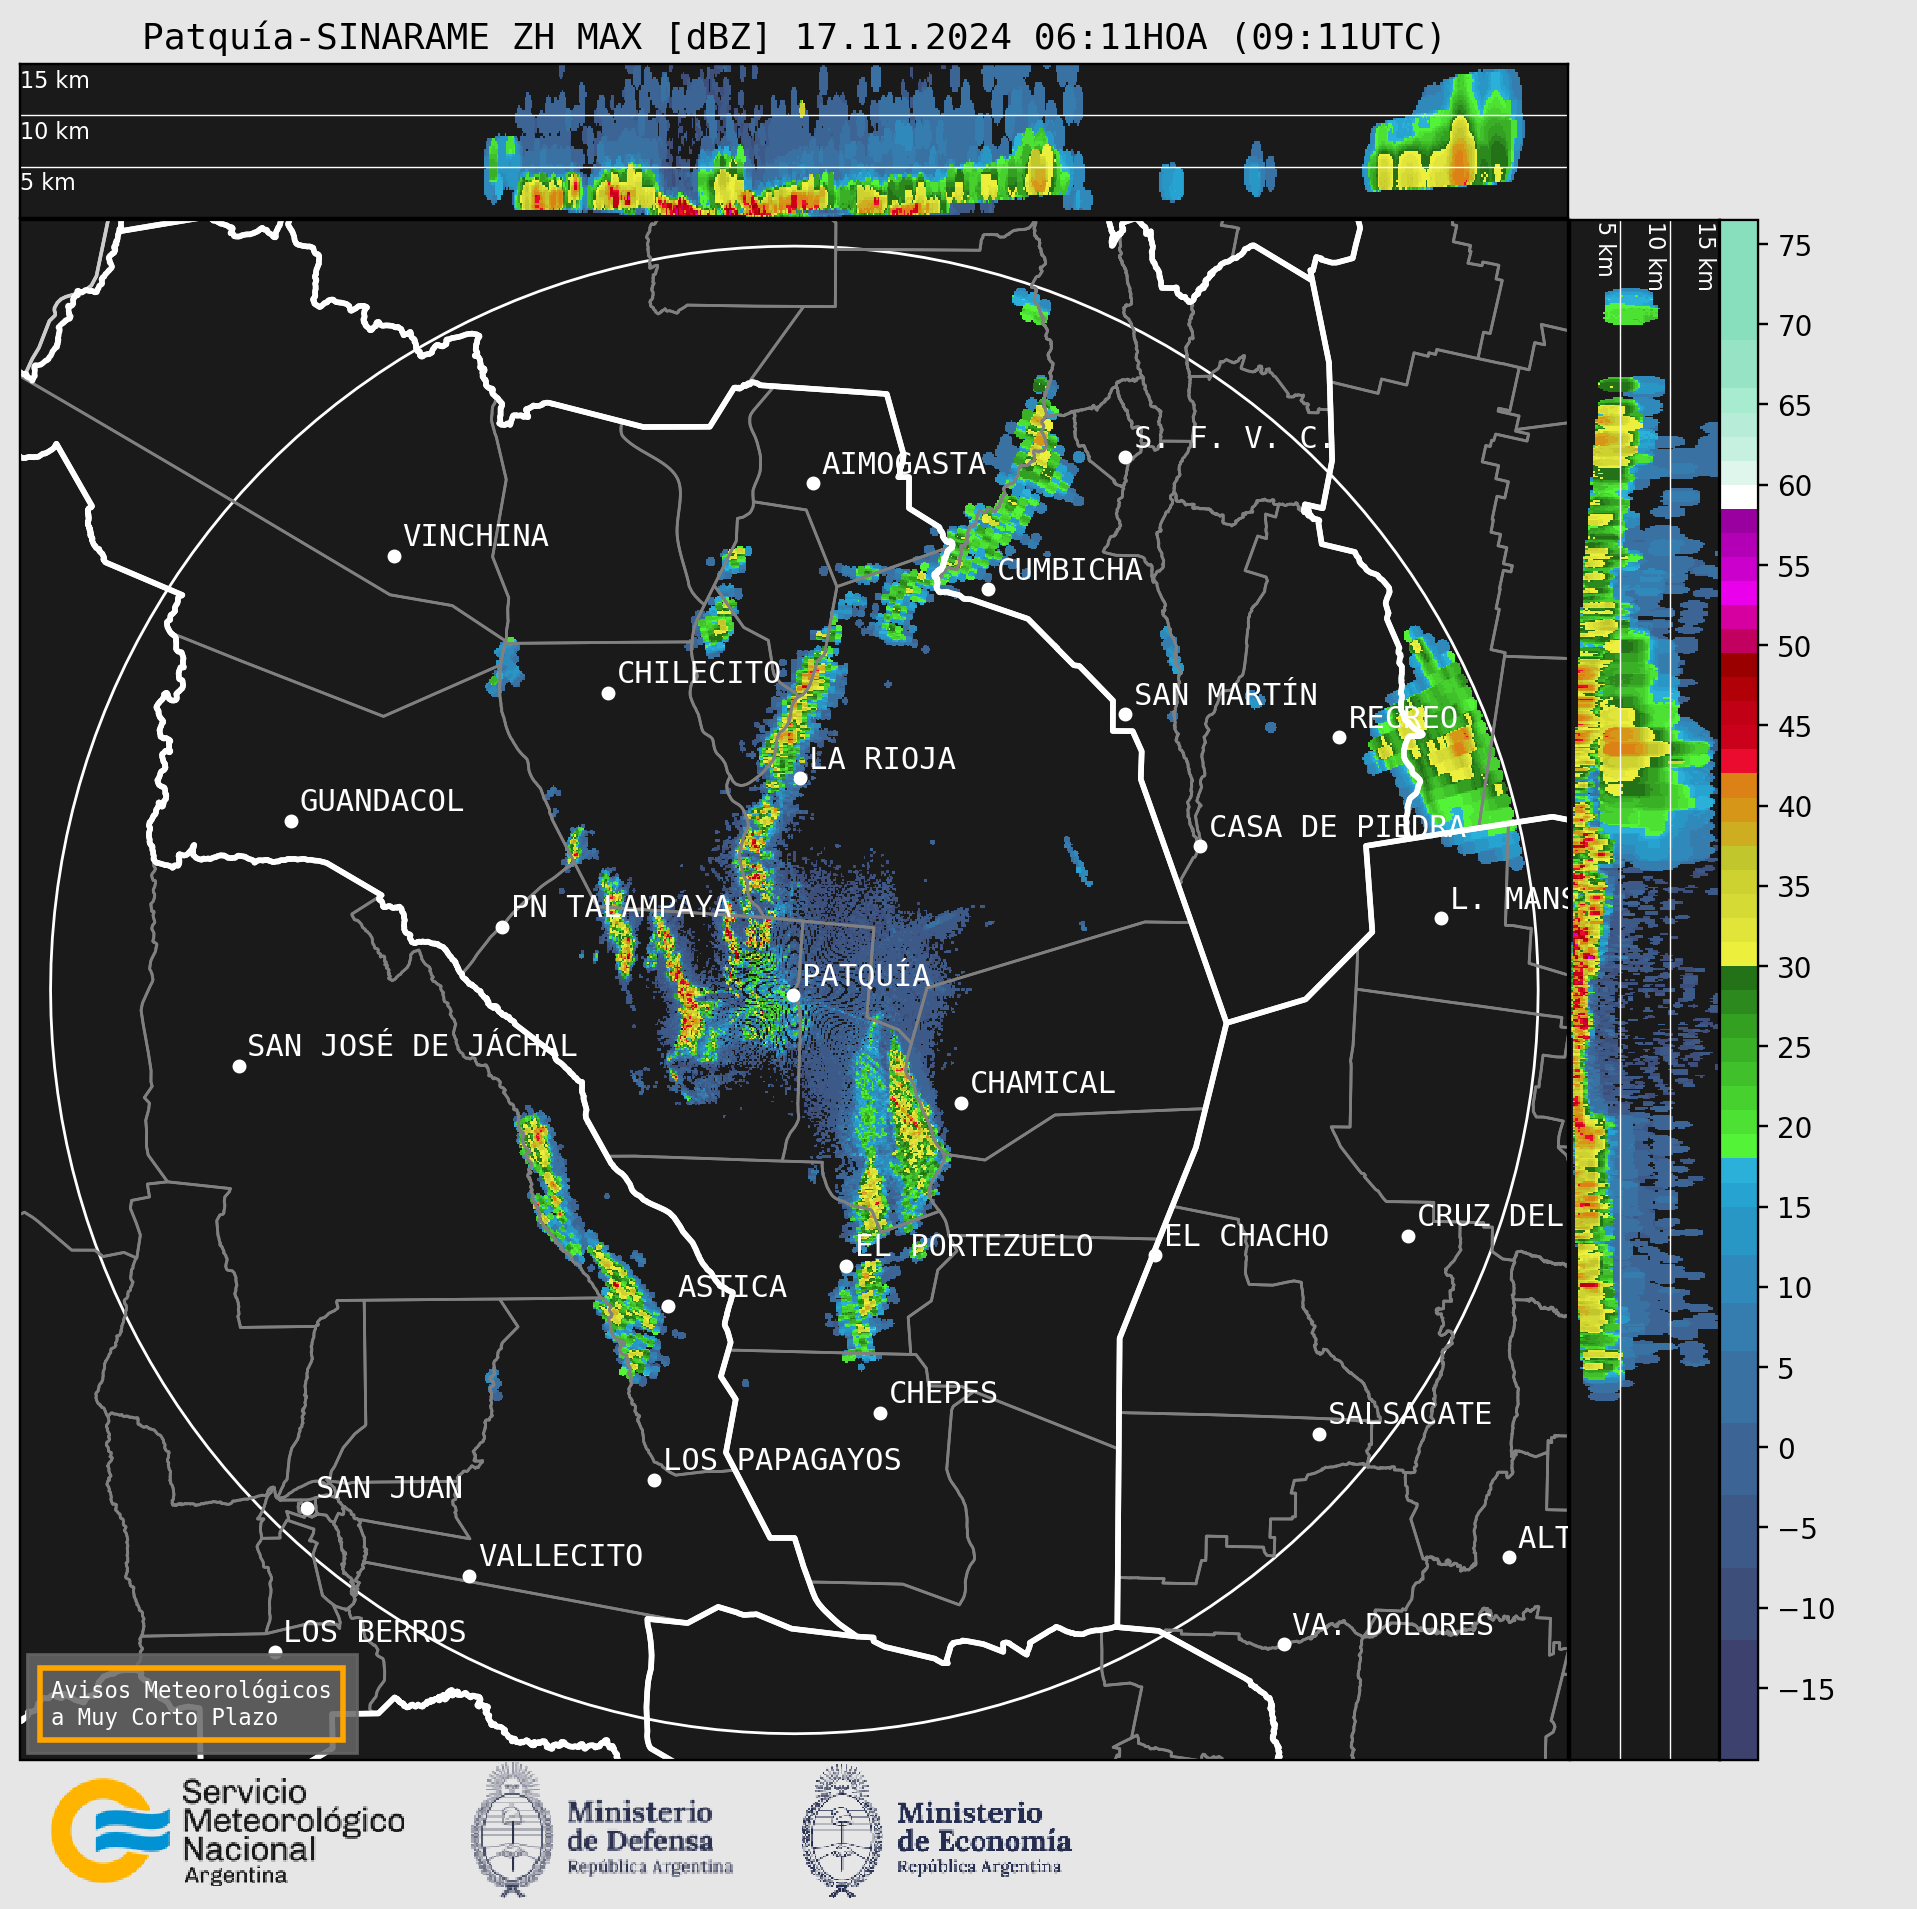Click the VINCHINA city label

[476, 535]
